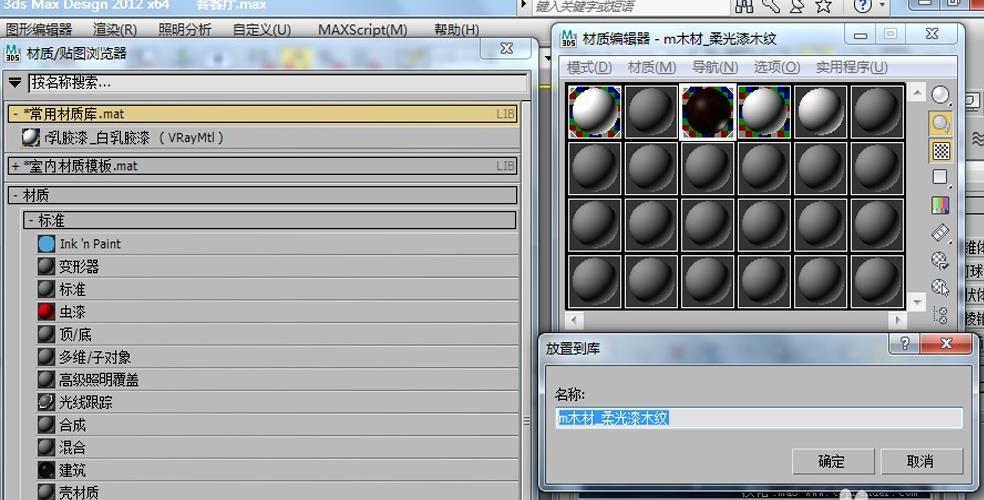984x500 pixels.
Task: Click the 名称 input field
Action: 759,418
